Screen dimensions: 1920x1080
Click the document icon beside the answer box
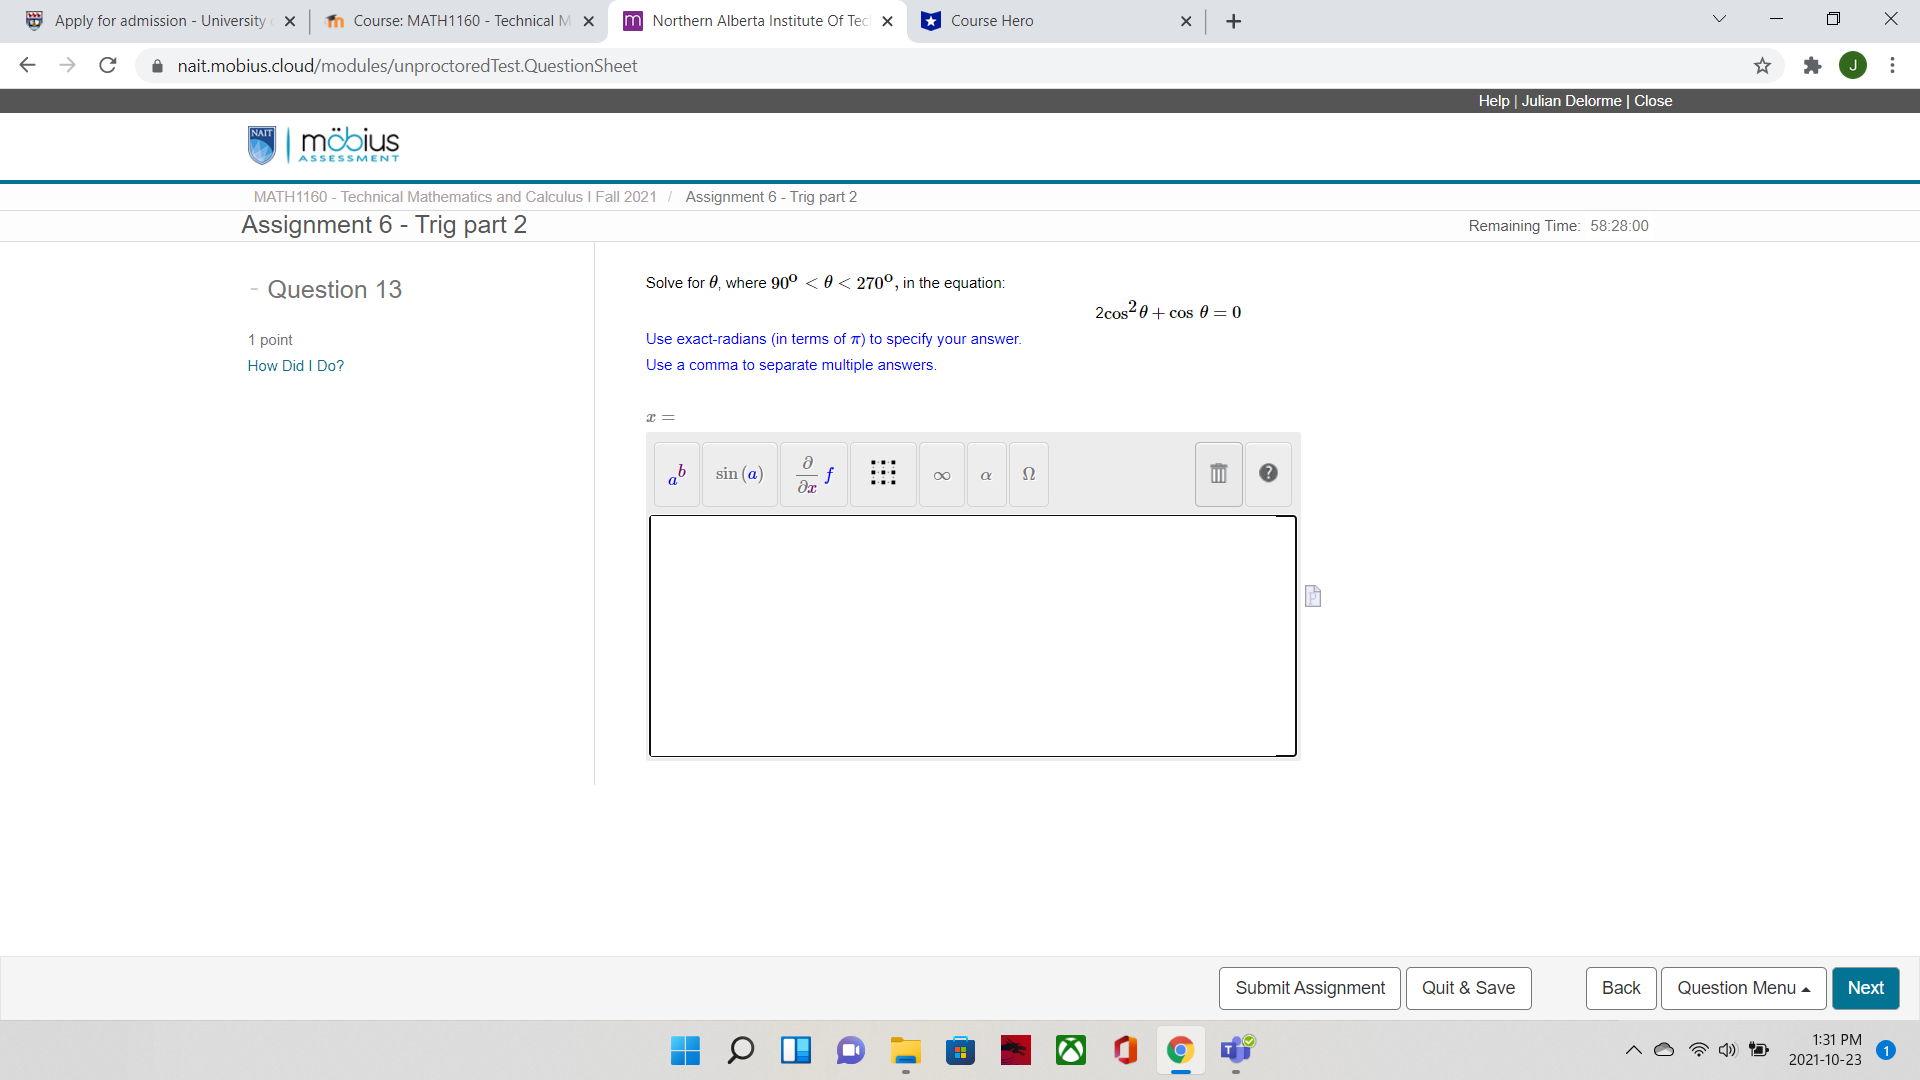pyautogui.click(x=1312, y=596)
